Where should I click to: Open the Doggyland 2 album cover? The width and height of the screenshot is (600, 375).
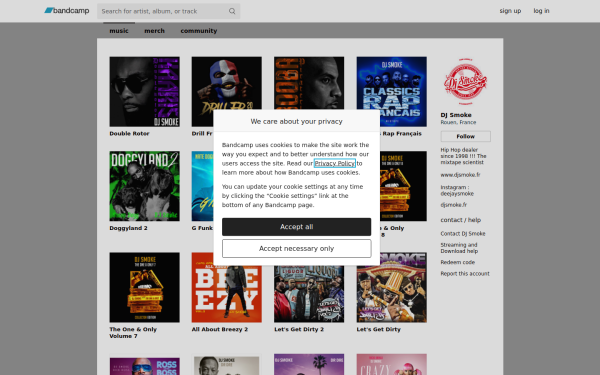(x=145, y=186)
